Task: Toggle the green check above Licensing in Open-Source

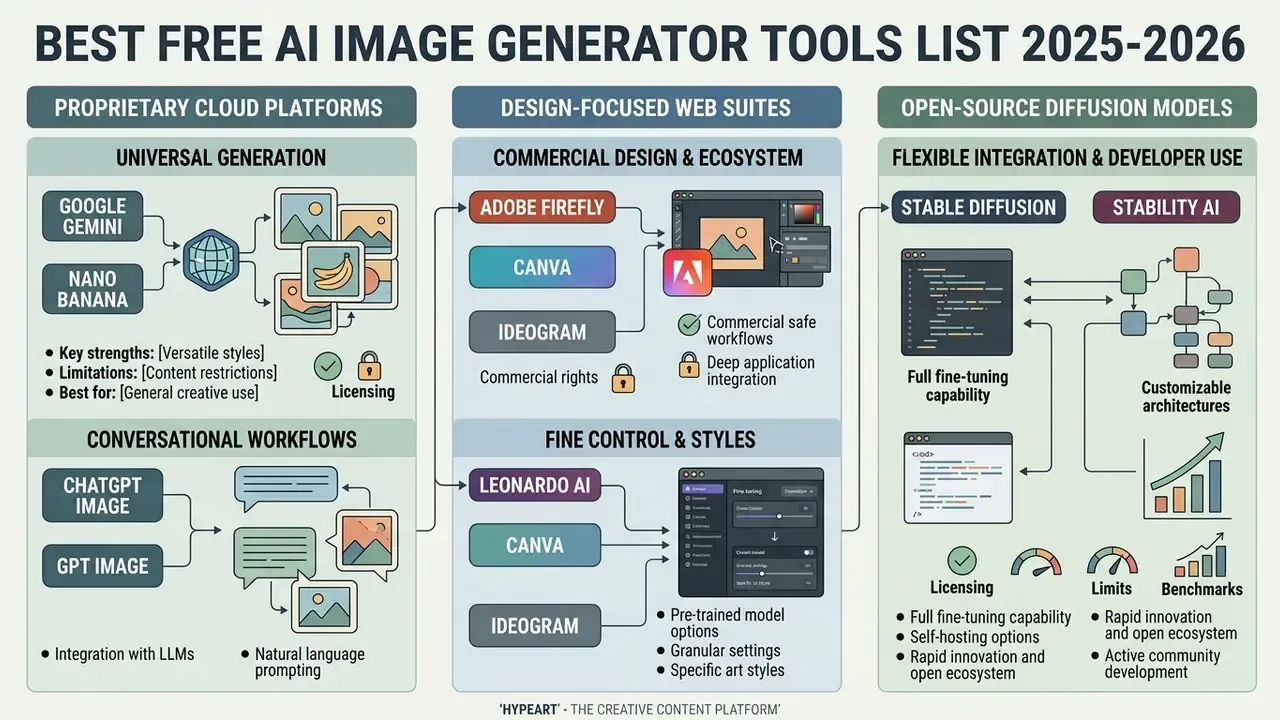Action: (x=962, y=560)
